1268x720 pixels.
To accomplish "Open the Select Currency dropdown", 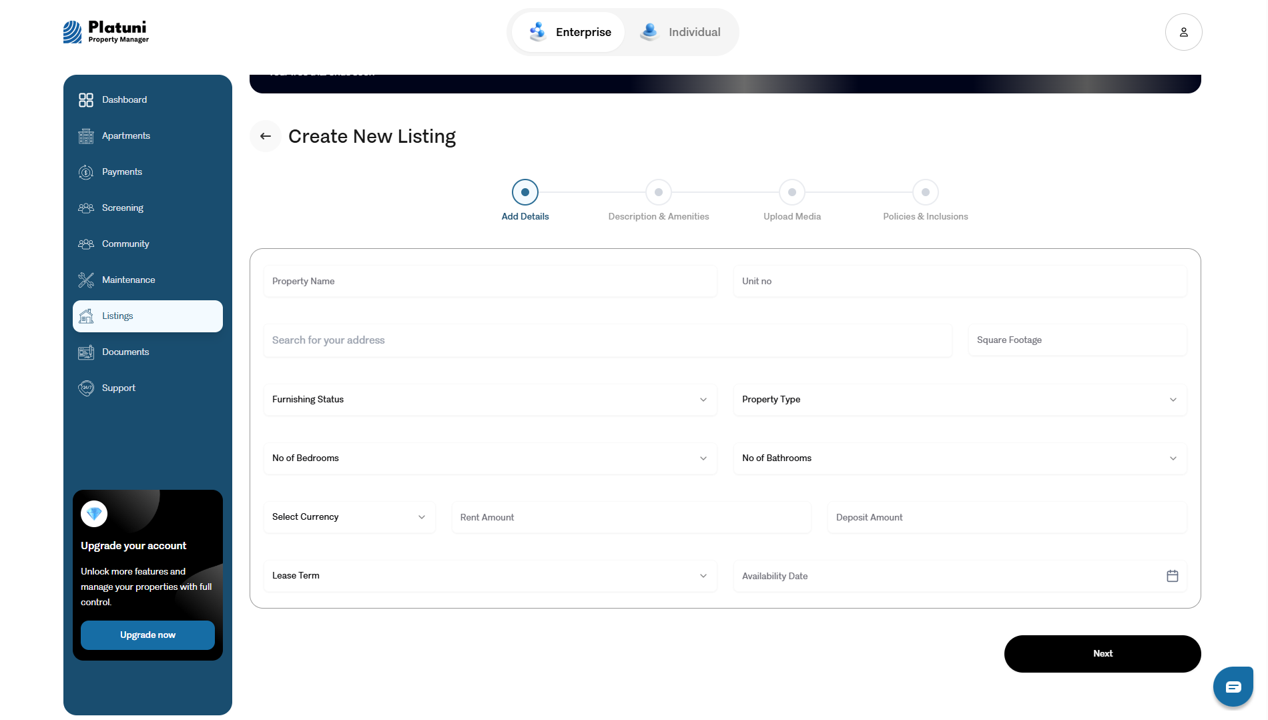I will (x=349, y=517).
